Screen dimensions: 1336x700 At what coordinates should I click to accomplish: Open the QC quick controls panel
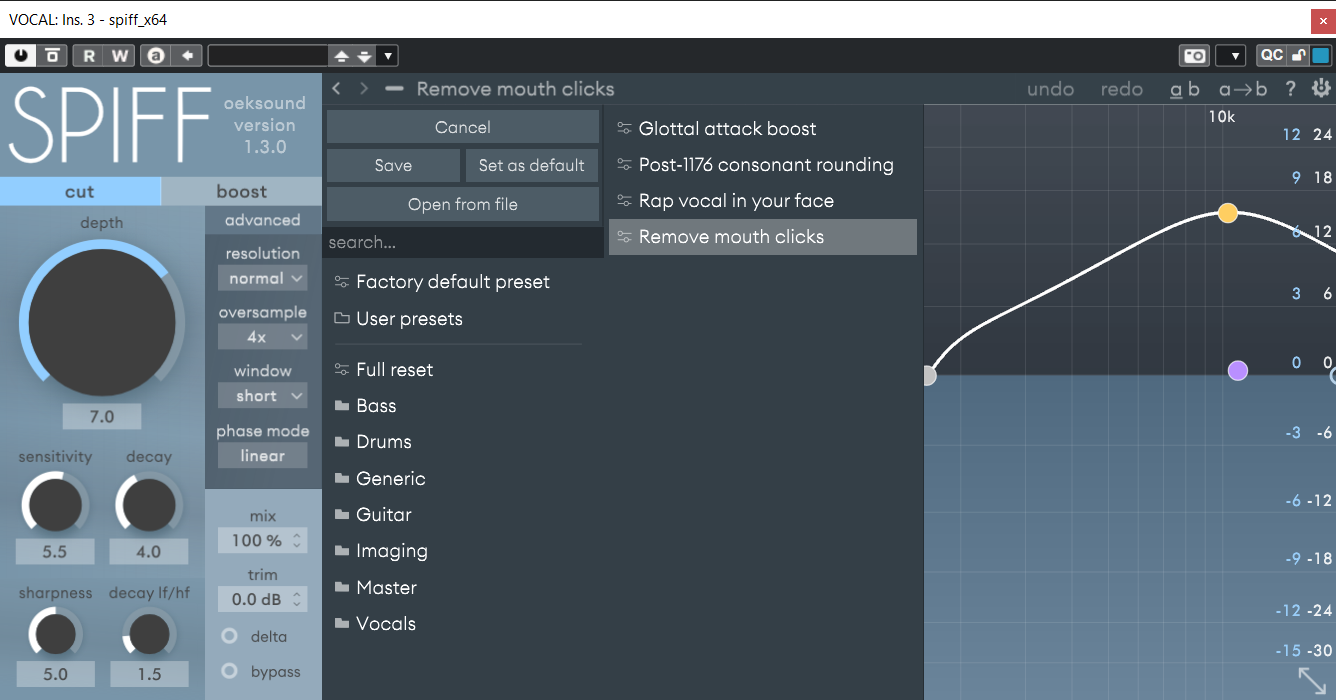pos(1271,56)
